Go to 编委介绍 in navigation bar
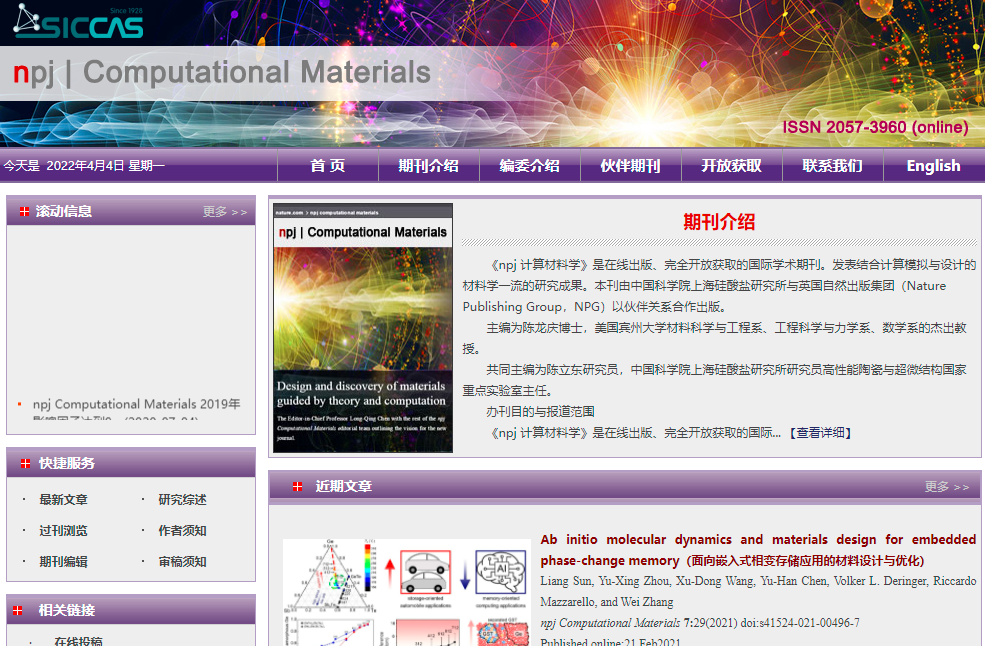 [529, 166]
